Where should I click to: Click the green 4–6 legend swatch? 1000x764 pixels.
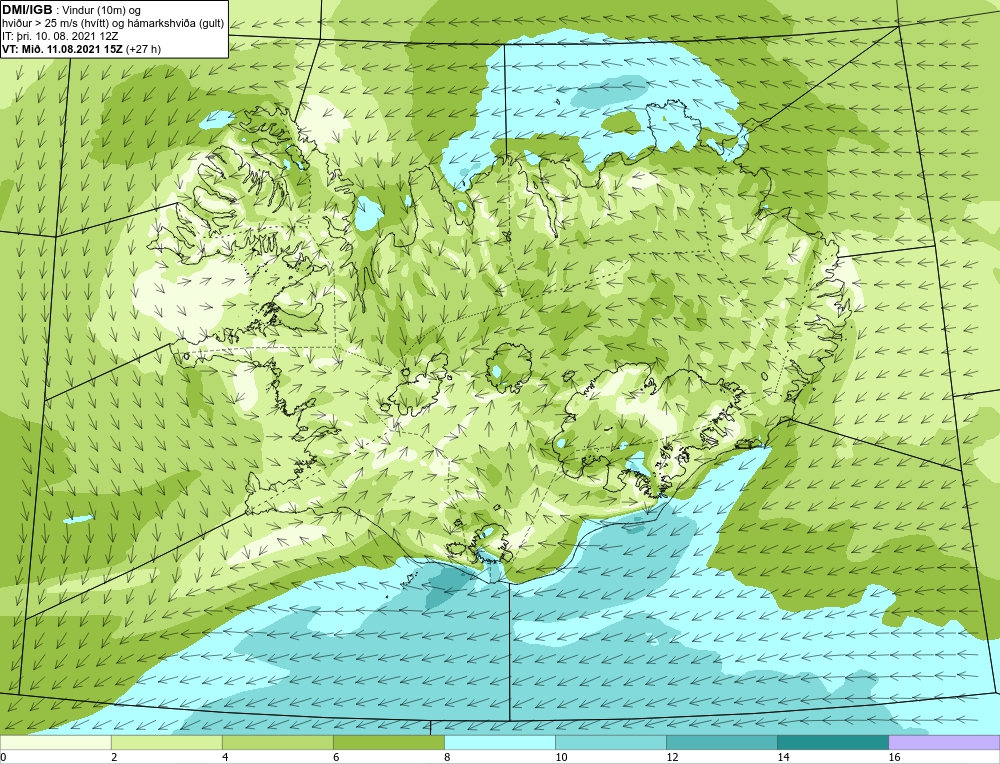277,742
